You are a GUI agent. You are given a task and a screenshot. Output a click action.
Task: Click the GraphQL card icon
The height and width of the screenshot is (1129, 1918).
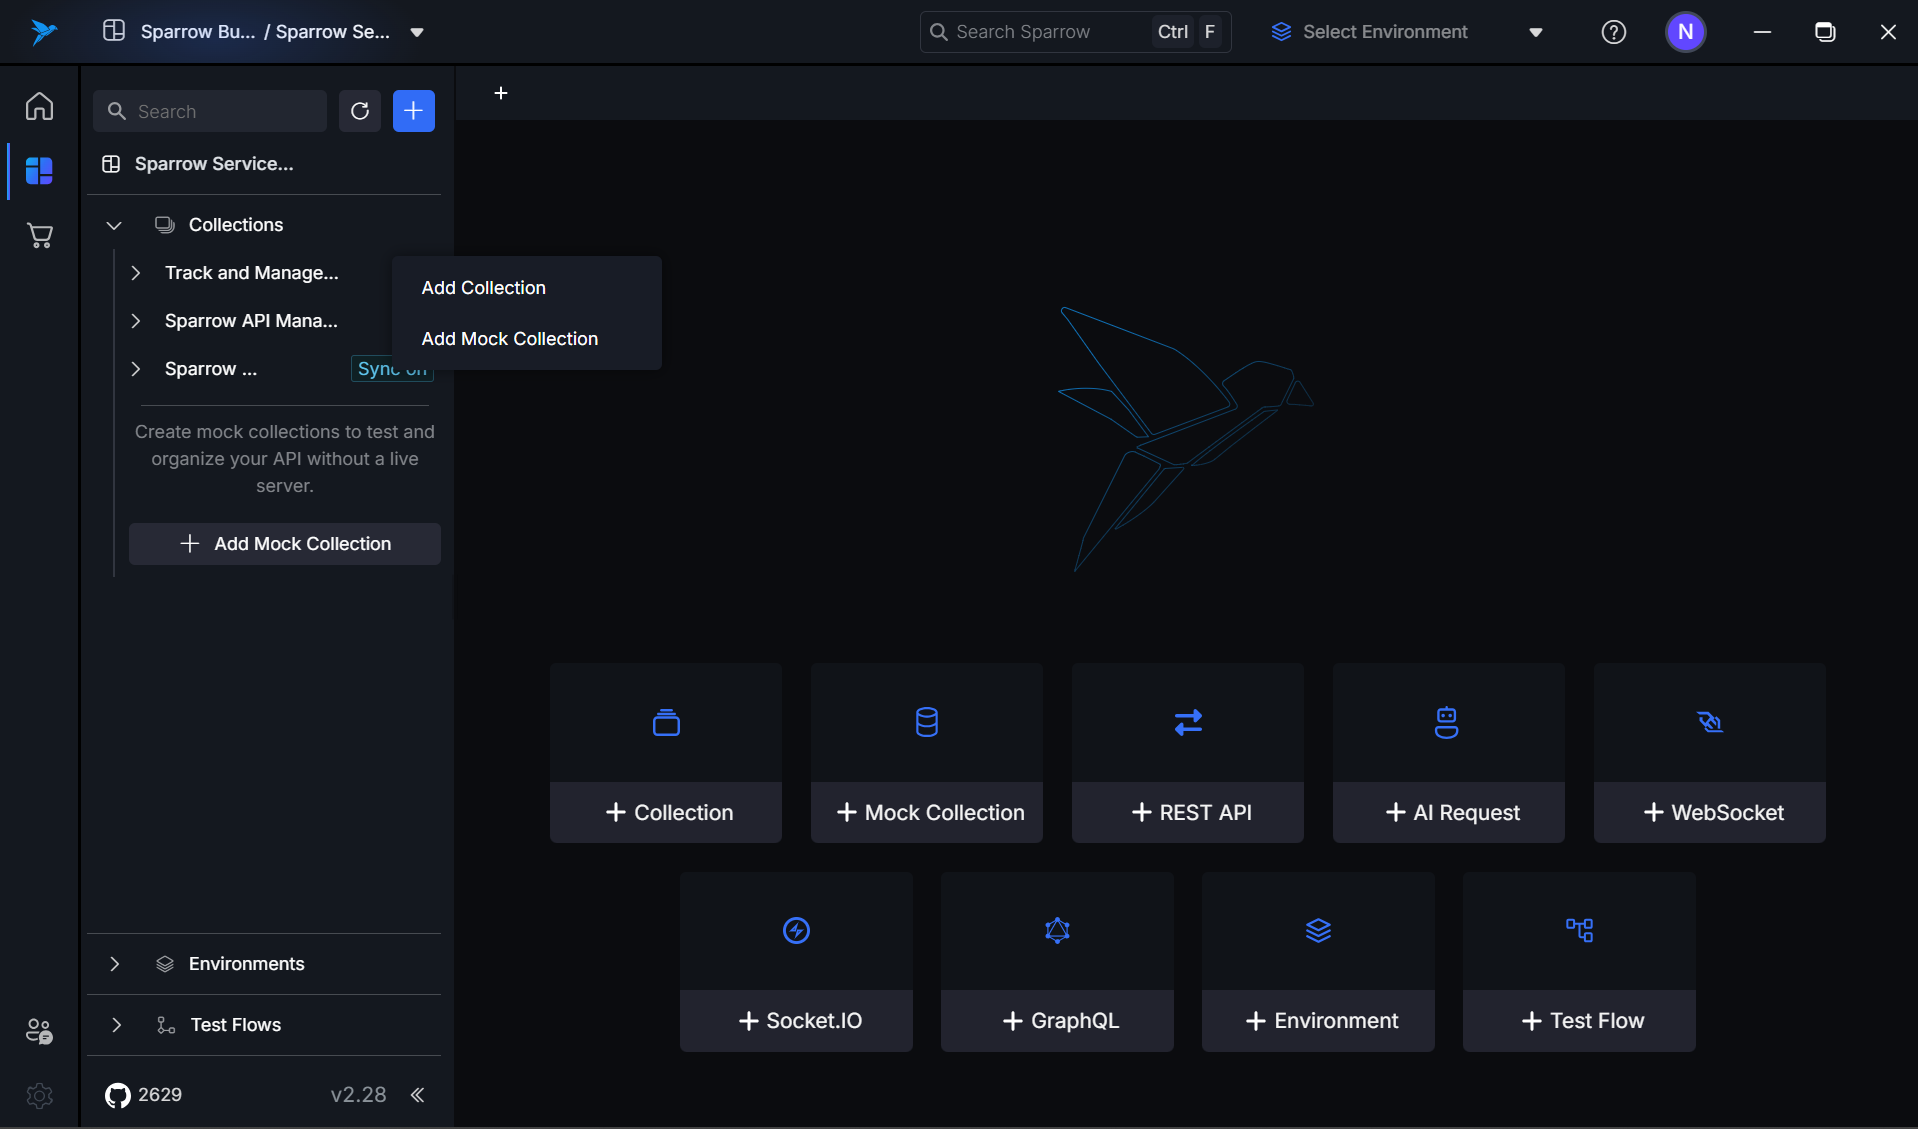coord(1057,930)
